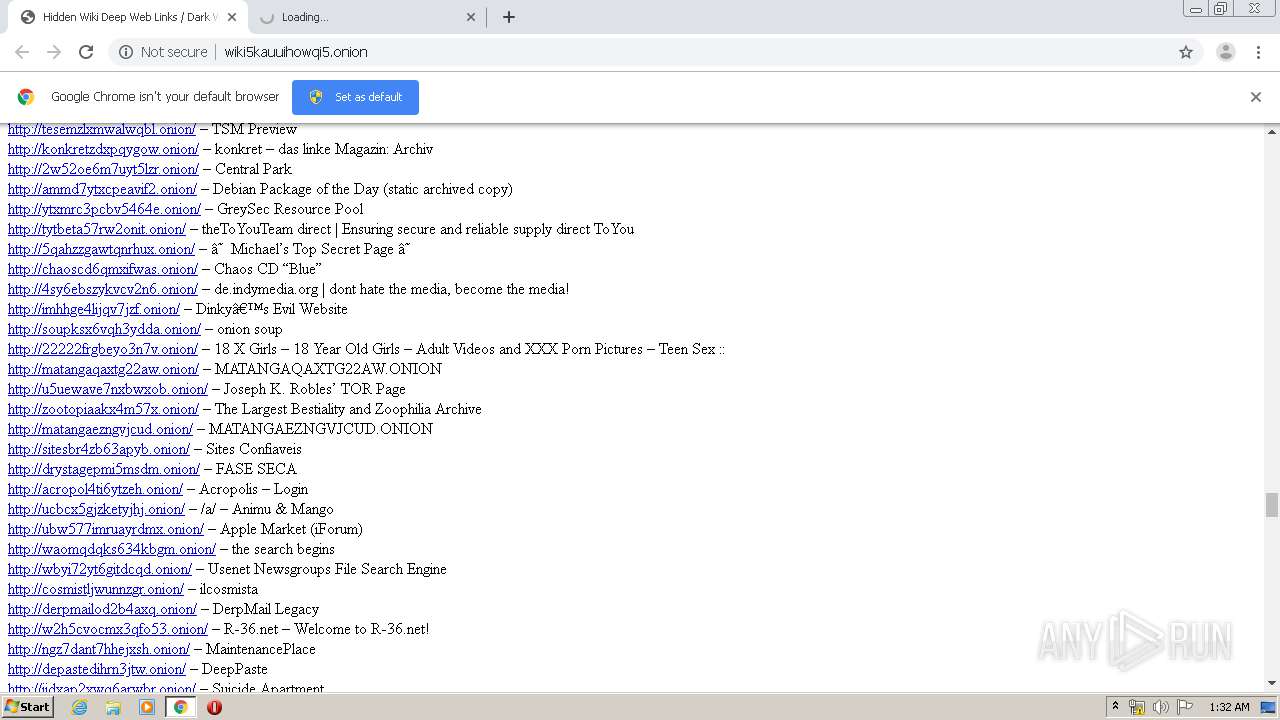This screenshot has width=1280, height=720.
Task: Open the Chrome three-dot menu
Action: [x=1258, y=52]
